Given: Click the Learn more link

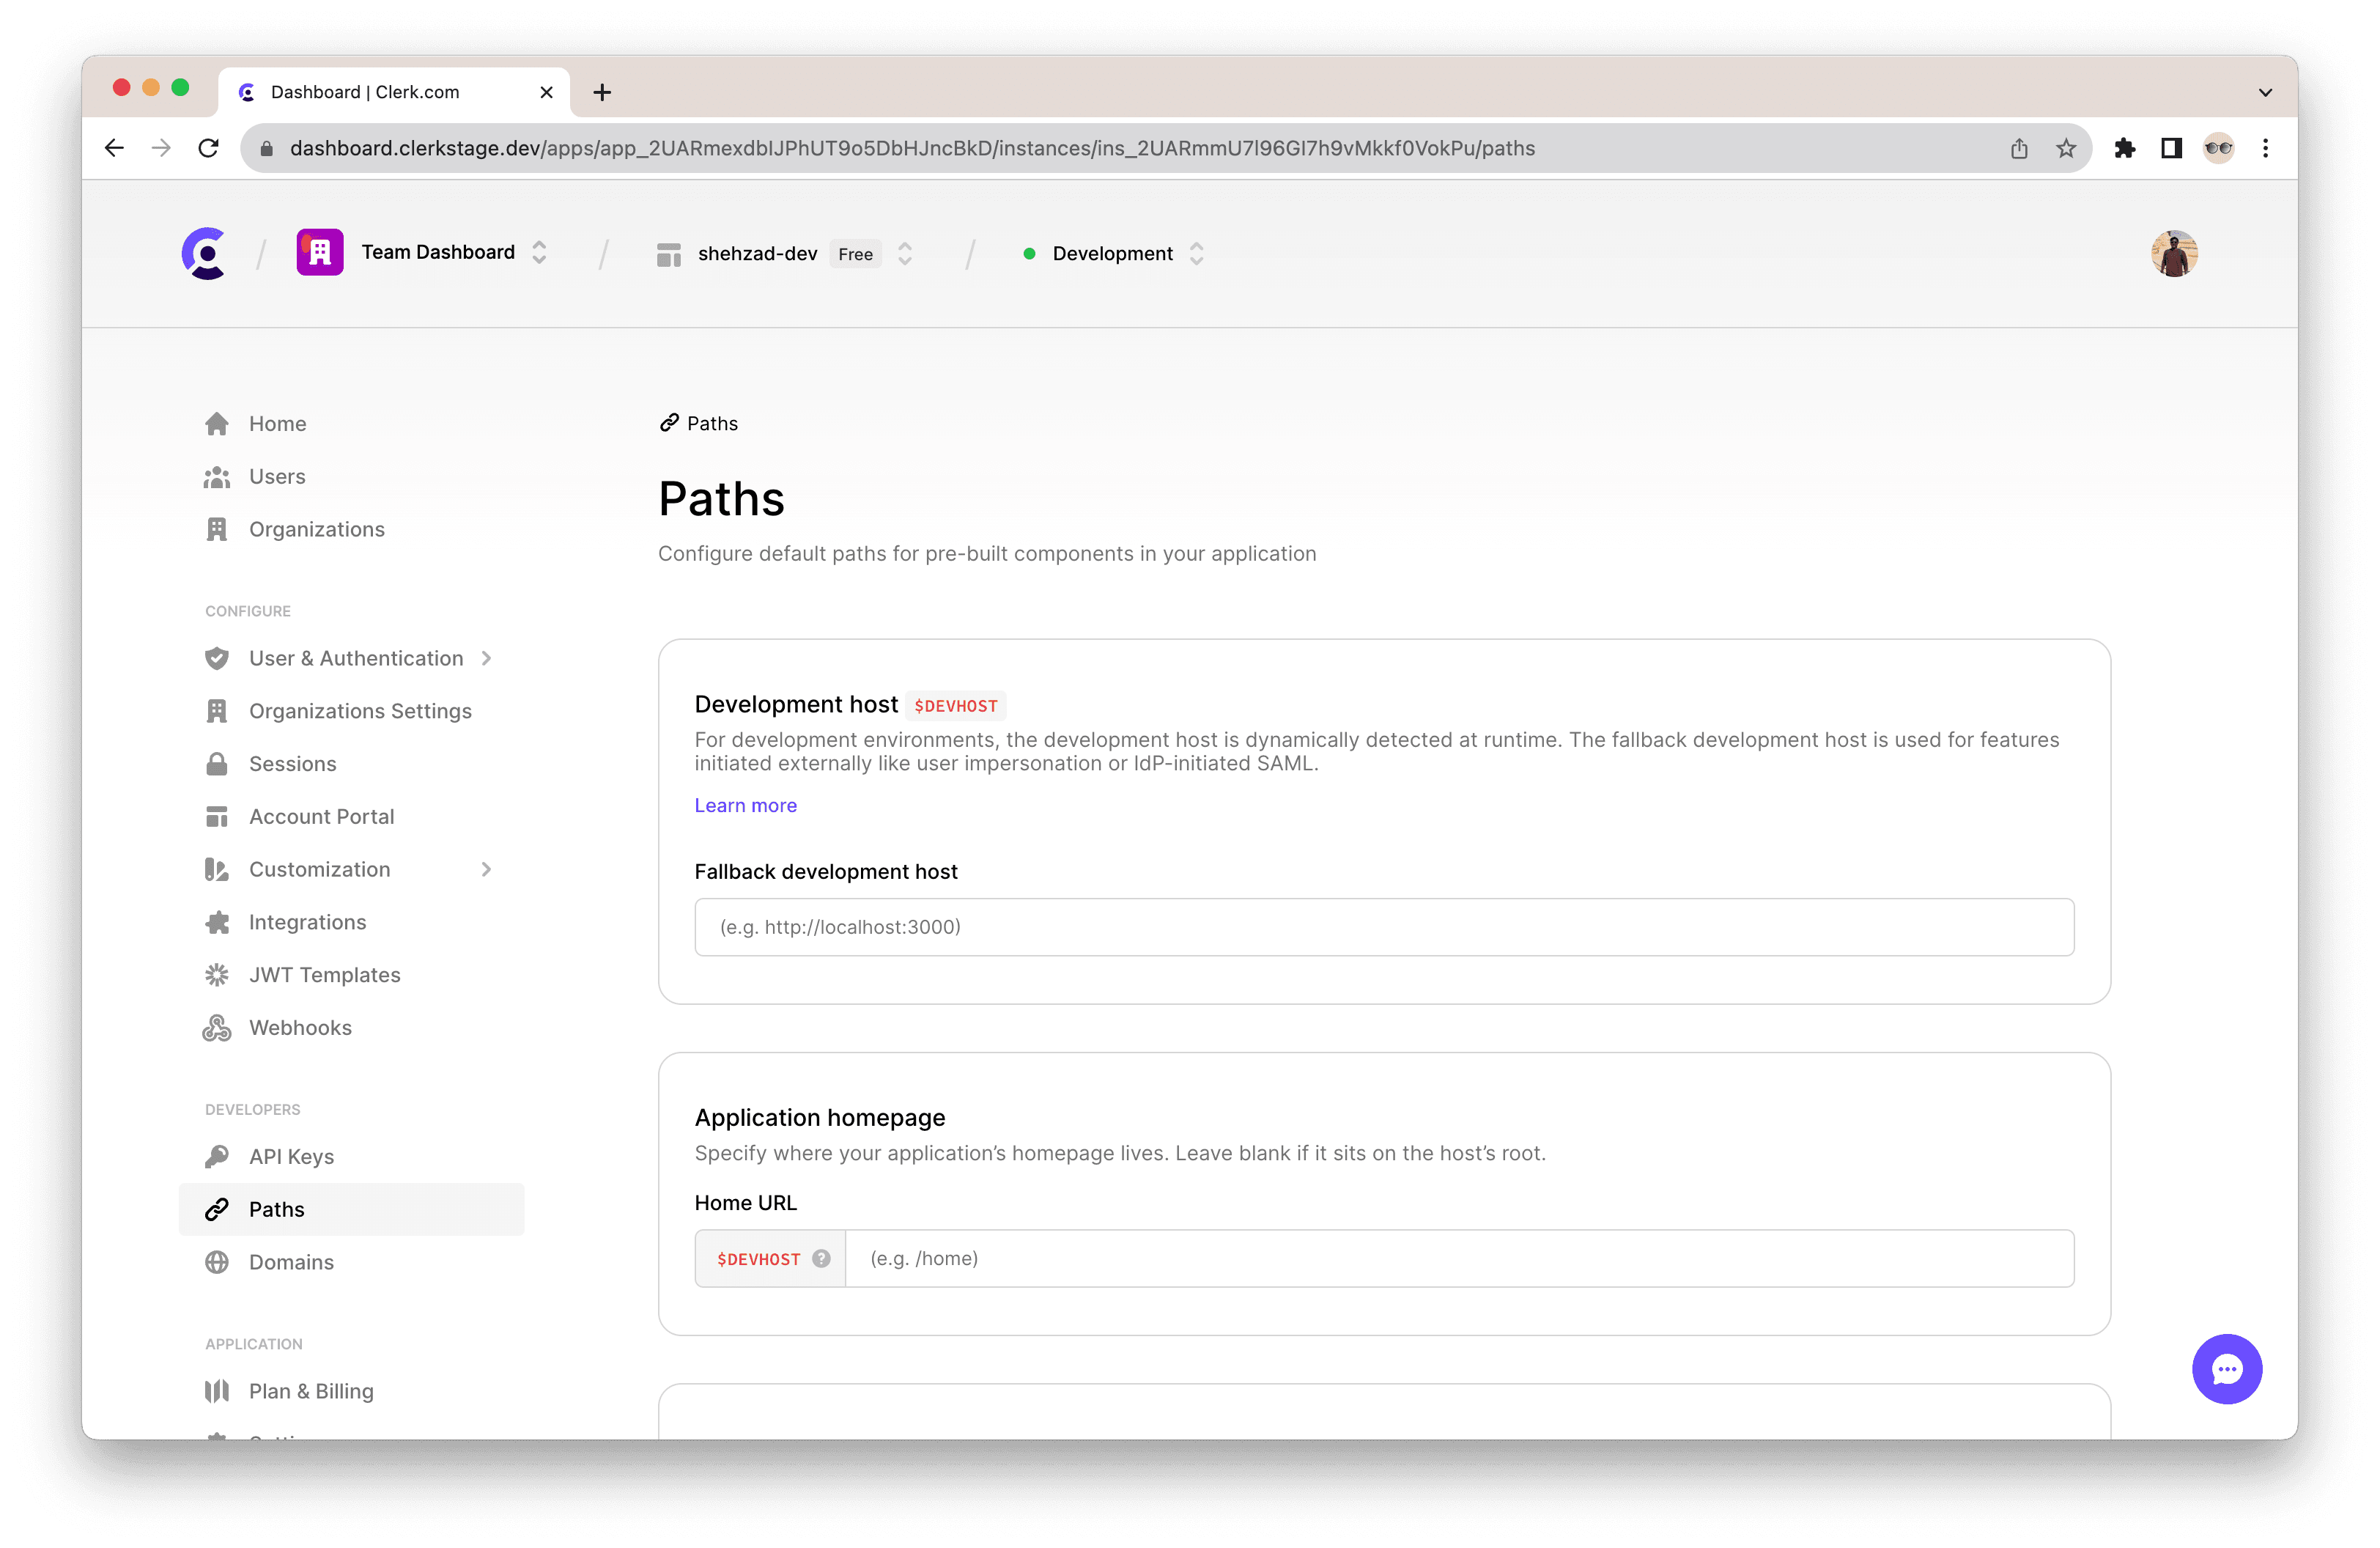Looking at the screenshot, I should coord(744,803).
